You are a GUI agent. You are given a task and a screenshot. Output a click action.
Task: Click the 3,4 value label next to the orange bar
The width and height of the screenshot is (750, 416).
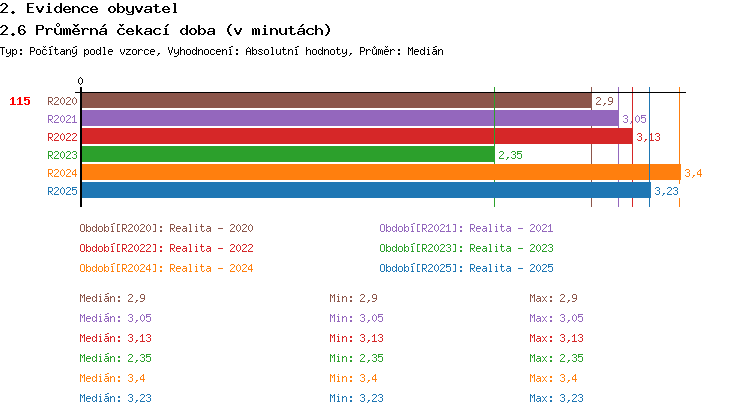click(x=693, y=173)
